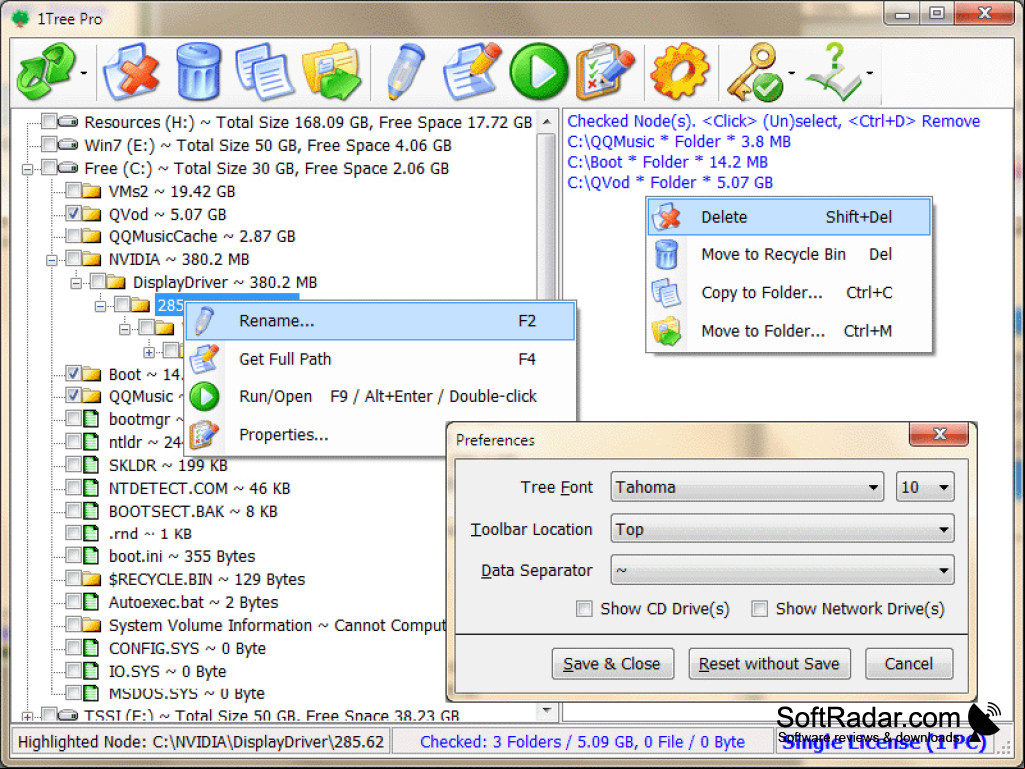
Task: Click the Move to Folder toolbar icon
Action: coord(331,72)
